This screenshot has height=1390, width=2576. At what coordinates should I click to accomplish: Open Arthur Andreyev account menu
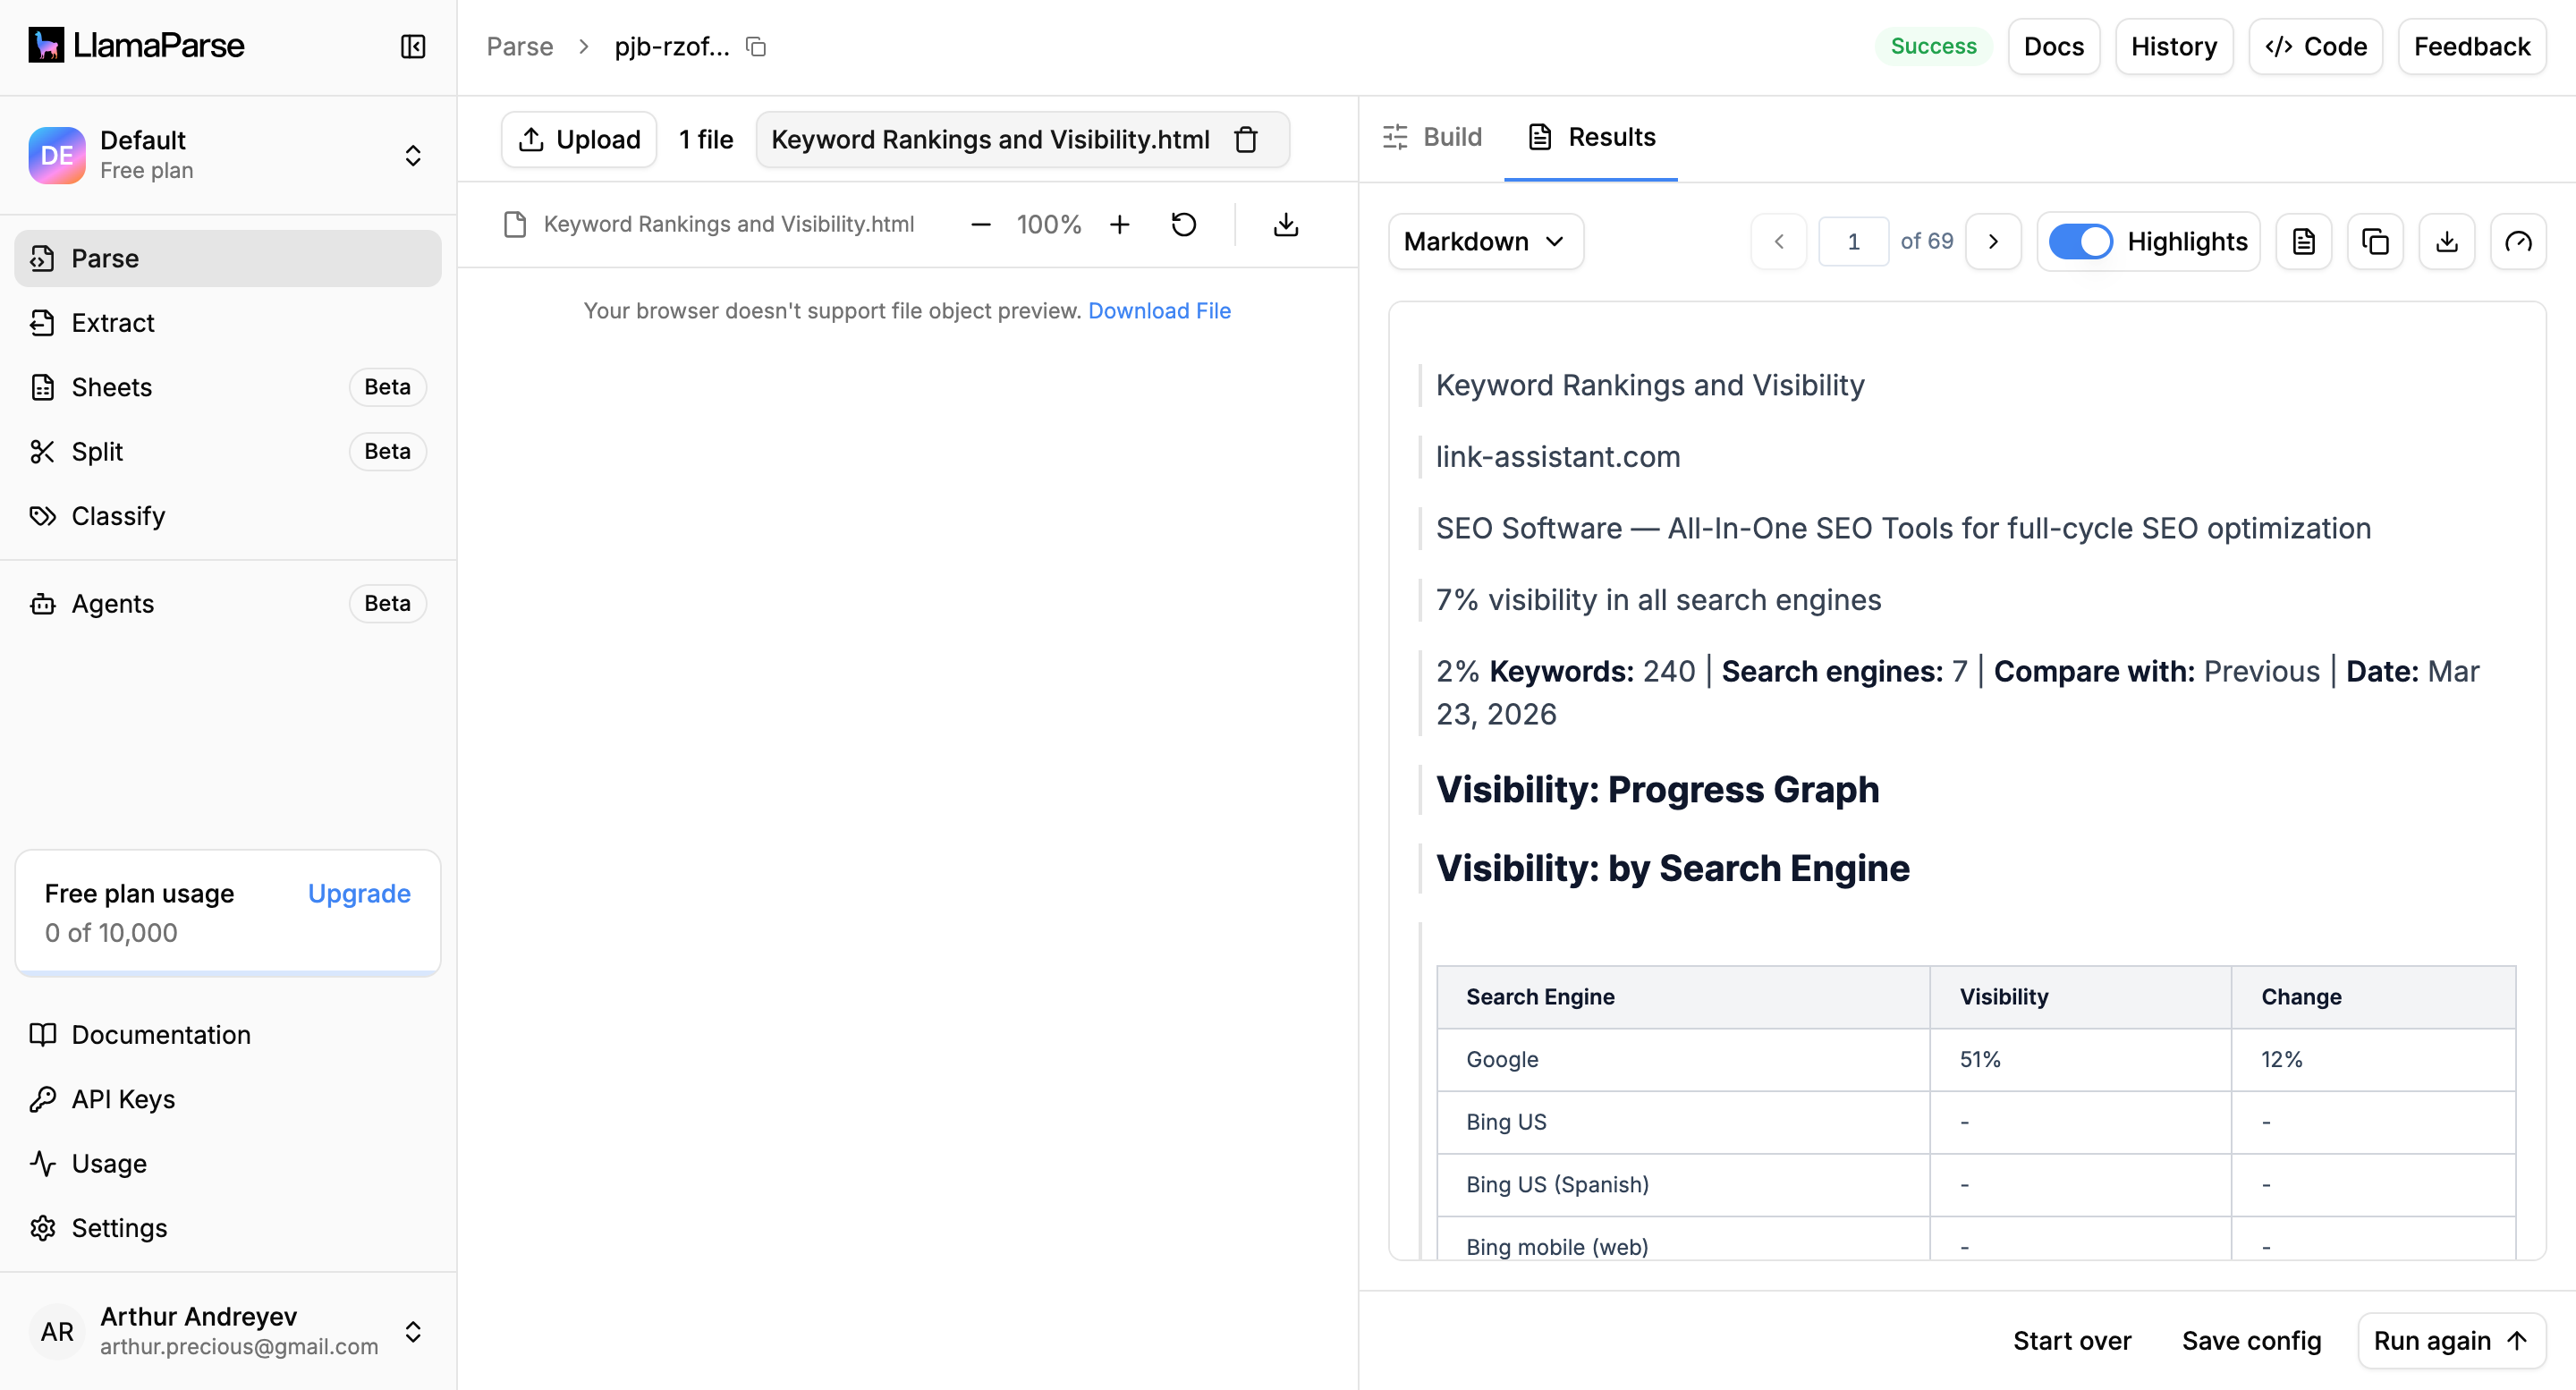coord(412,1331)
